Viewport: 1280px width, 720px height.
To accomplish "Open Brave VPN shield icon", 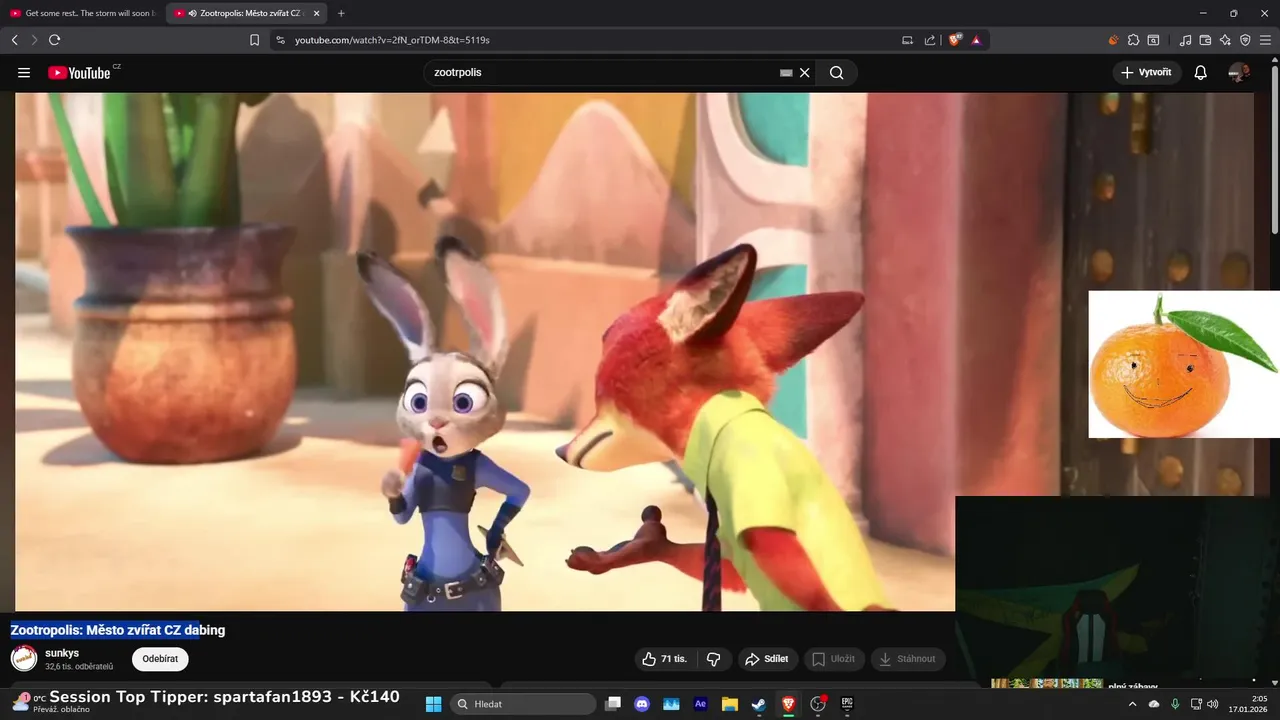I will (x=1245, y=40).
